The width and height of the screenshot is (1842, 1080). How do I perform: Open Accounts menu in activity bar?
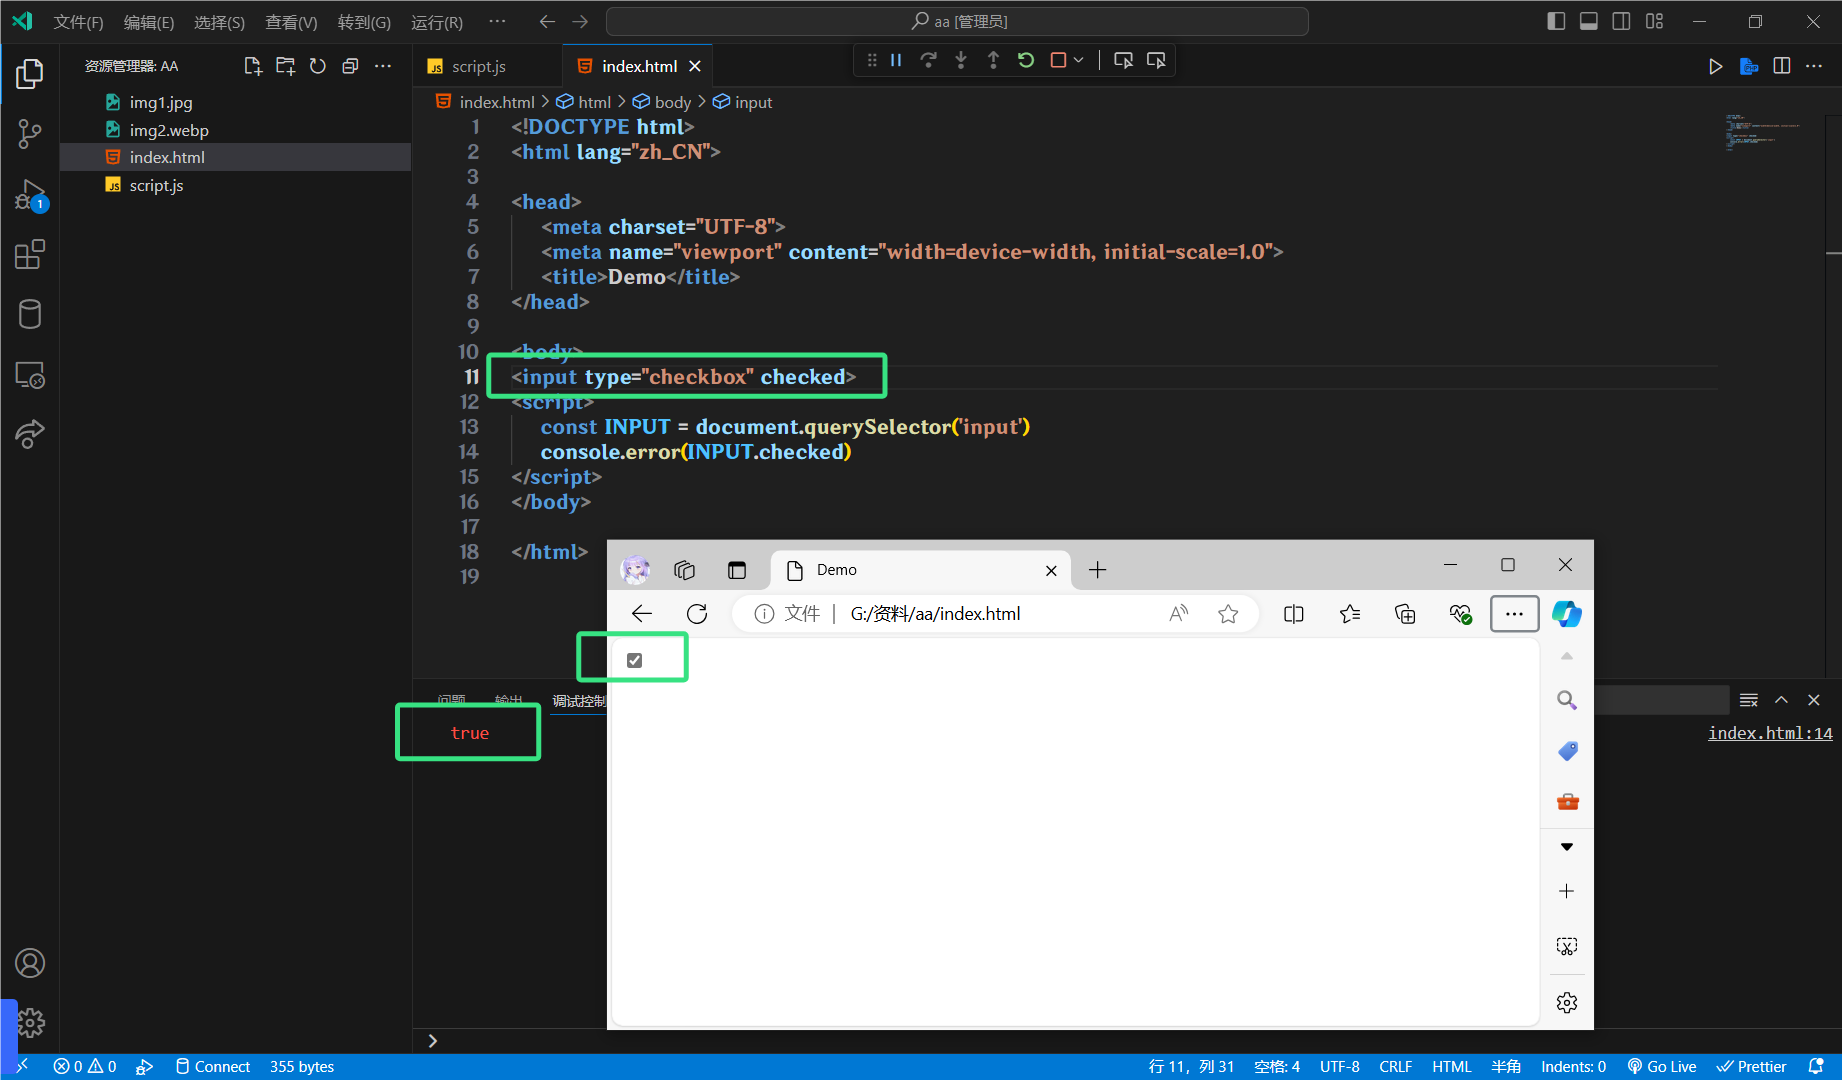30,963
